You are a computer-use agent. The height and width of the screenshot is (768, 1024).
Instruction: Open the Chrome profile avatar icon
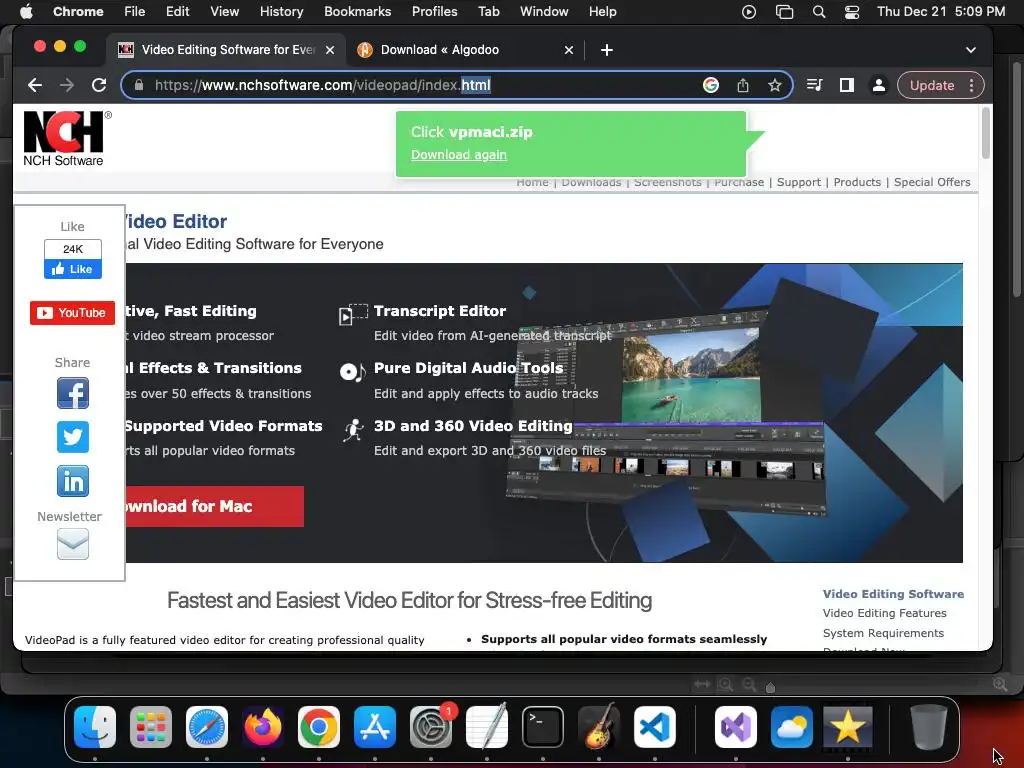(879, 85)
